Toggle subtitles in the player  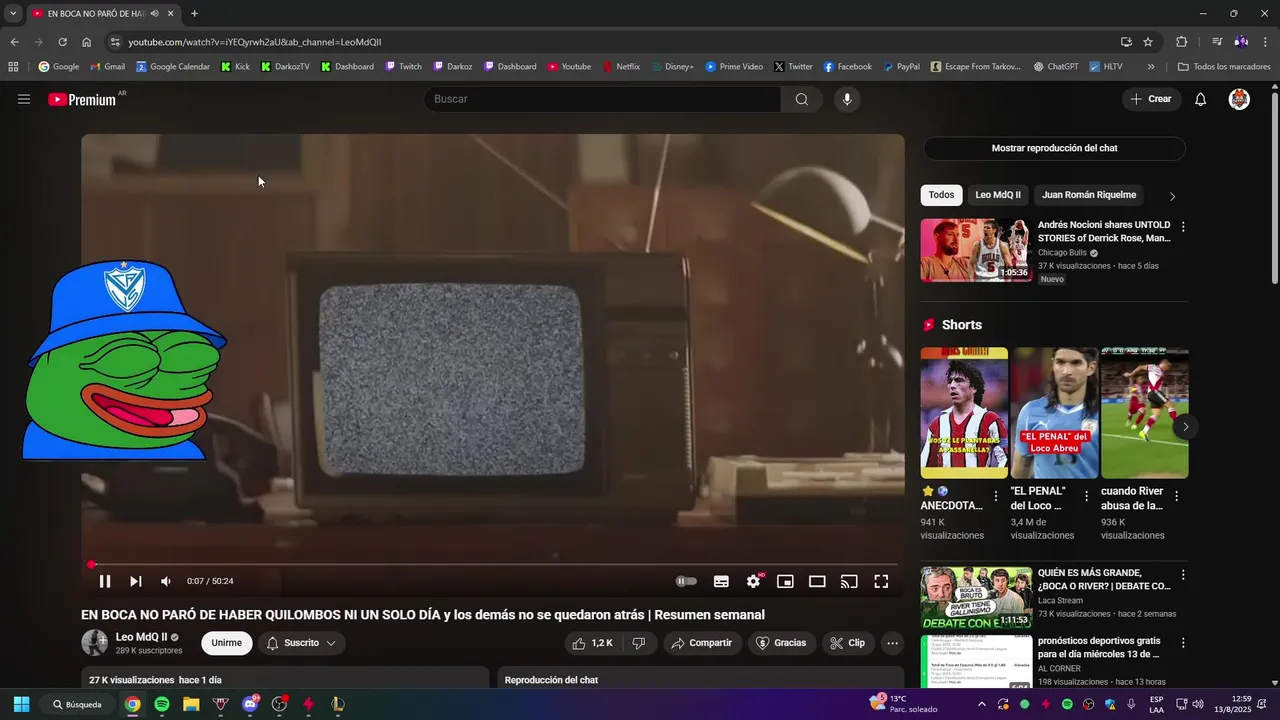pos(721,581)
